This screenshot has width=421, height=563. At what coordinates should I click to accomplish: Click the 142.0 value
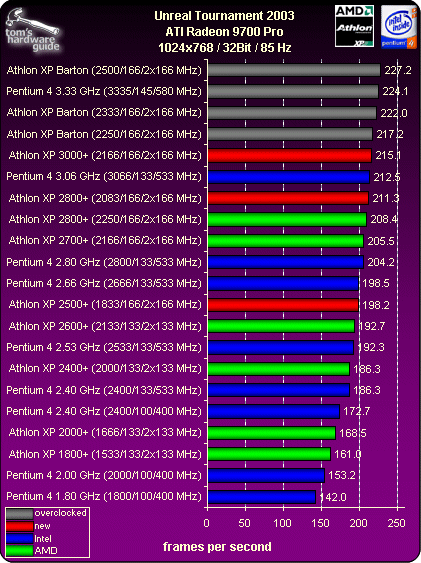coord(333,497)
